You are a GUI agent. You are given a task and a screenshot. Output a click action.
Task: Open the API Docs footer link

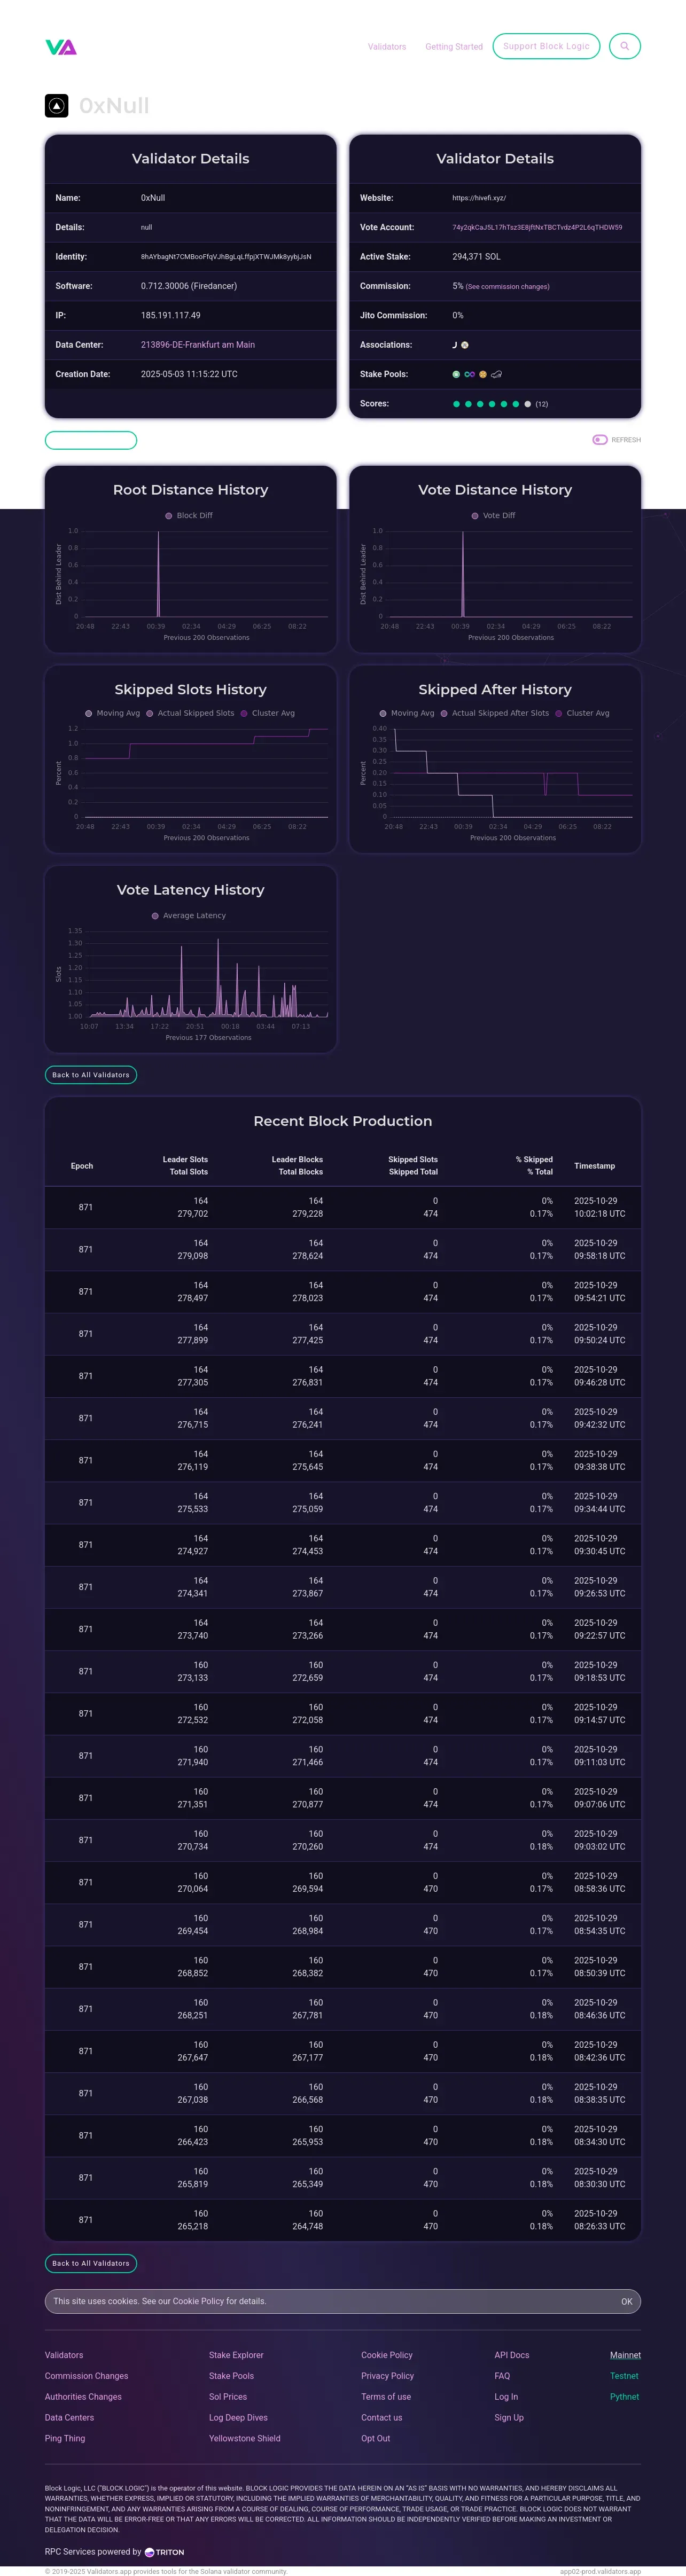[x=512, y=2355]
